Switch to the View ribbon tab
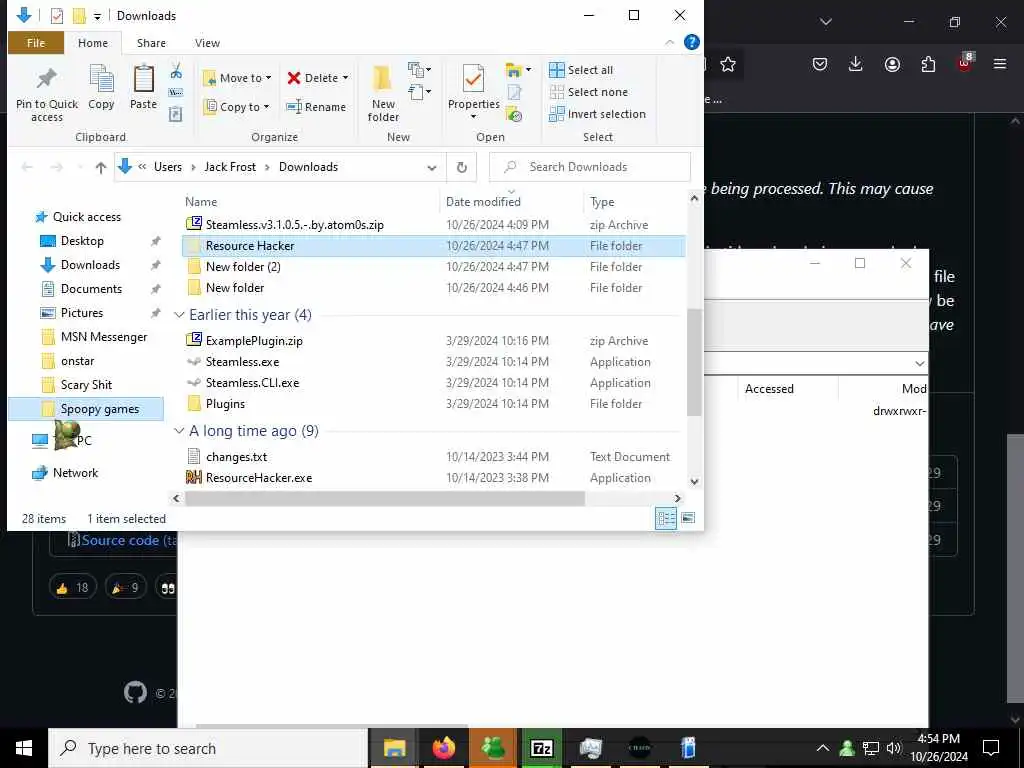Viewport: 1024px width, 768px height. click(x=207, y=43)
